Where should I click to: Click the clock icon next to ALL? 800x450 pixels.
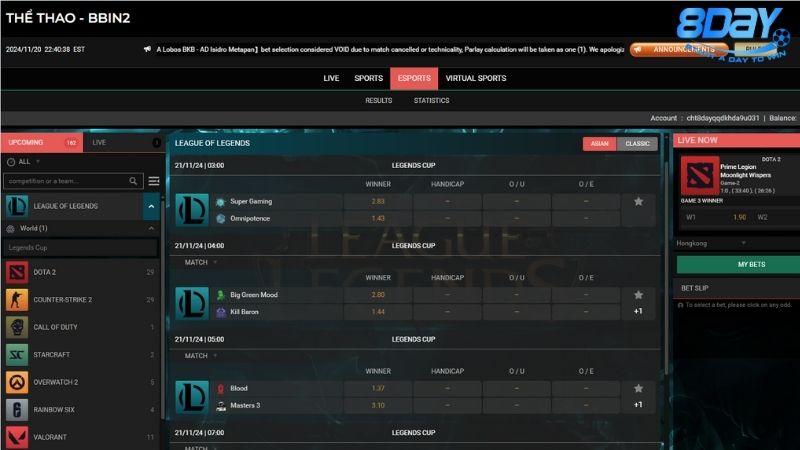pyautogui.click(x=11, y=162)
